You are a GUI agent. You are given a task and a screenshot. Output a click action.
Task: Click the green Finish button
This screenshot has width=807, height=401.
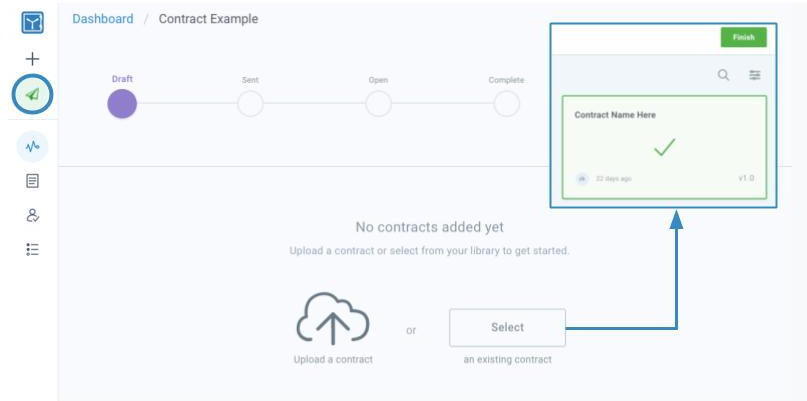click(744, 38)
